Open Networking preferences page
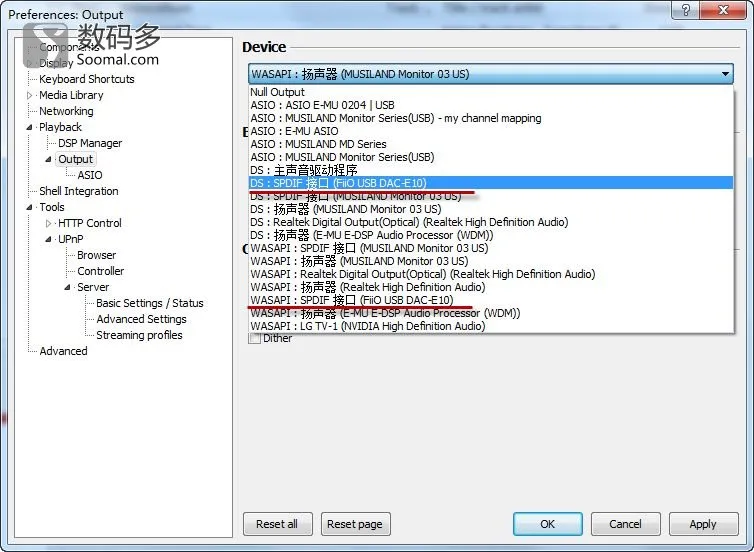Viewport: 754px width, 552px height. click(66, 111)
